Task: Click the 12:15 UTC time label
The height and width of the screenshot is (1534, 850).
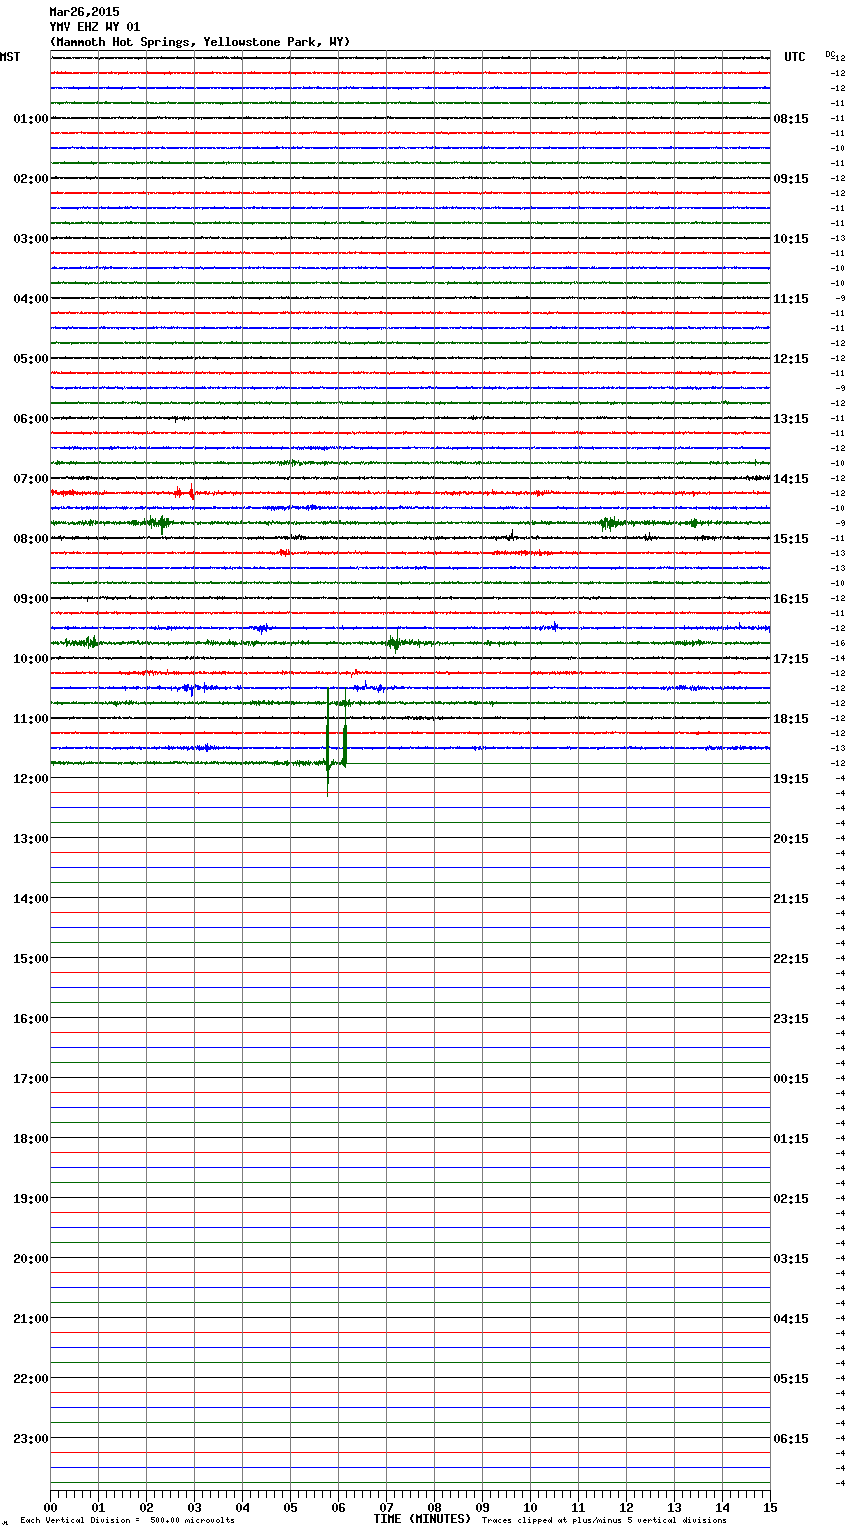Action: tap(791, 359)
